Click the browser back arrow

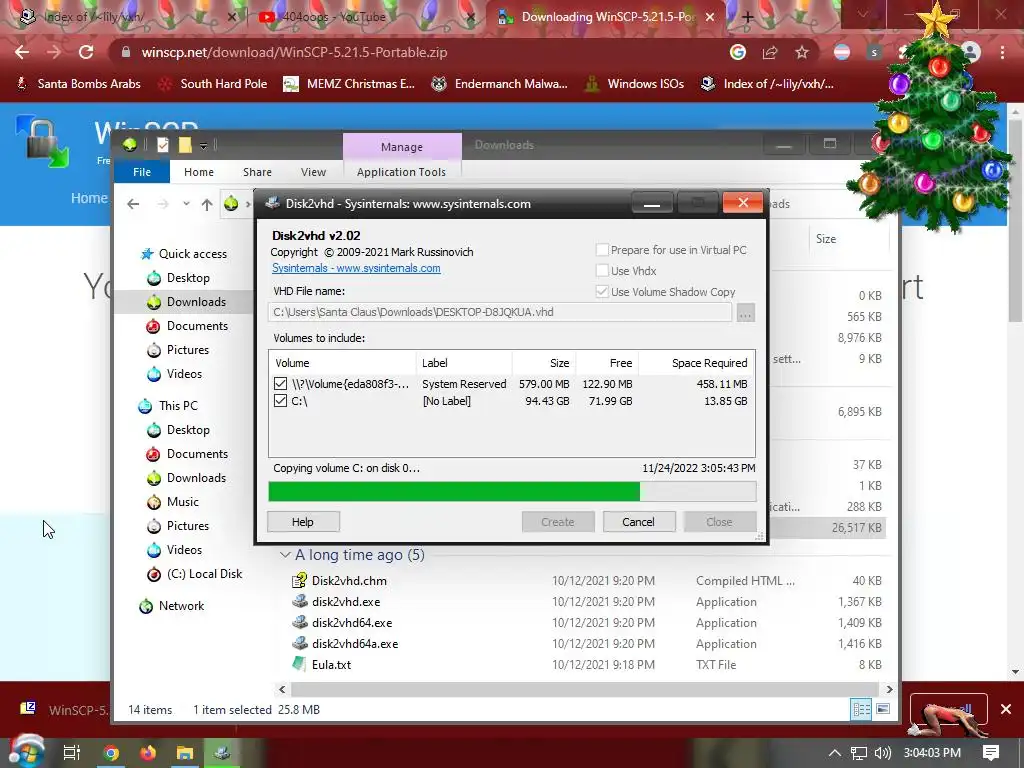click(22, 52)
